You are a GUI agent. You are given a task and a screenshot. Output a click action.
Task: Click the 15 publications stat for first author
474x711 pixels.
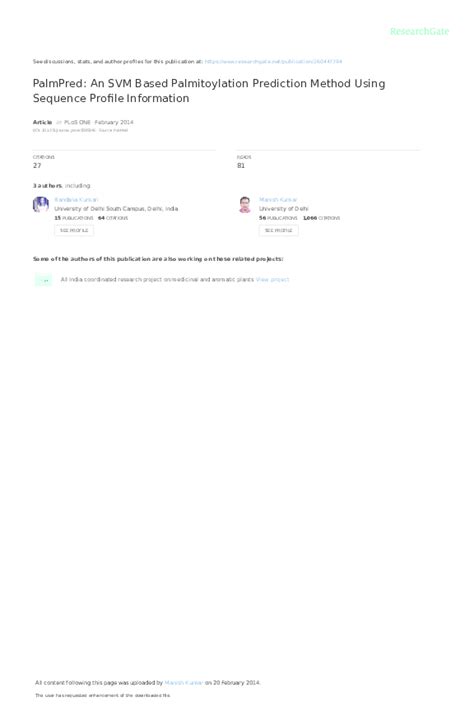pos(73,218)
